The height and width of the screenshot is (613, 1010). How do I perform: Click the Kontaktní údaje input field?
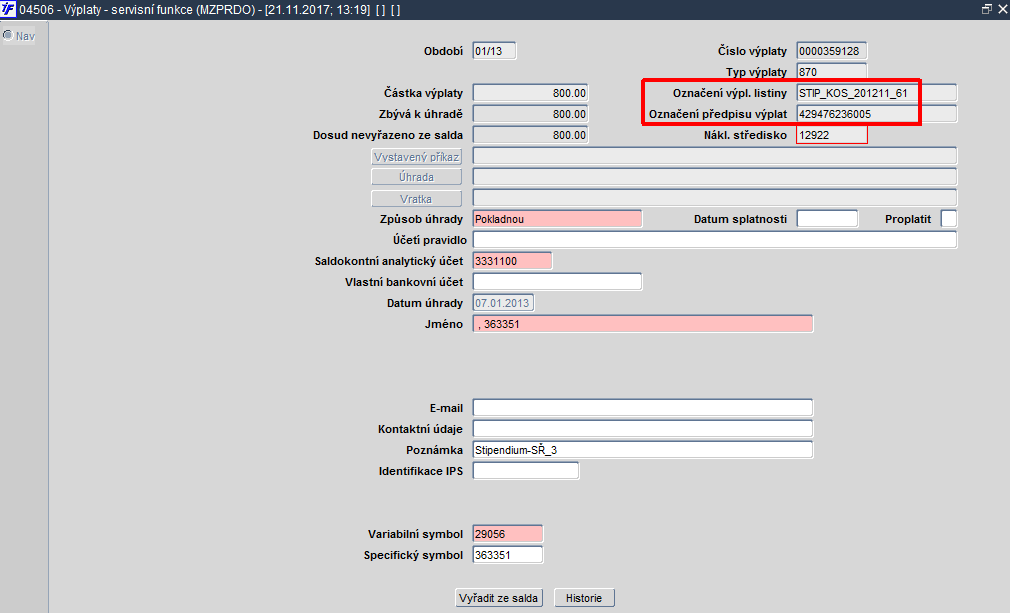point(643,429)
